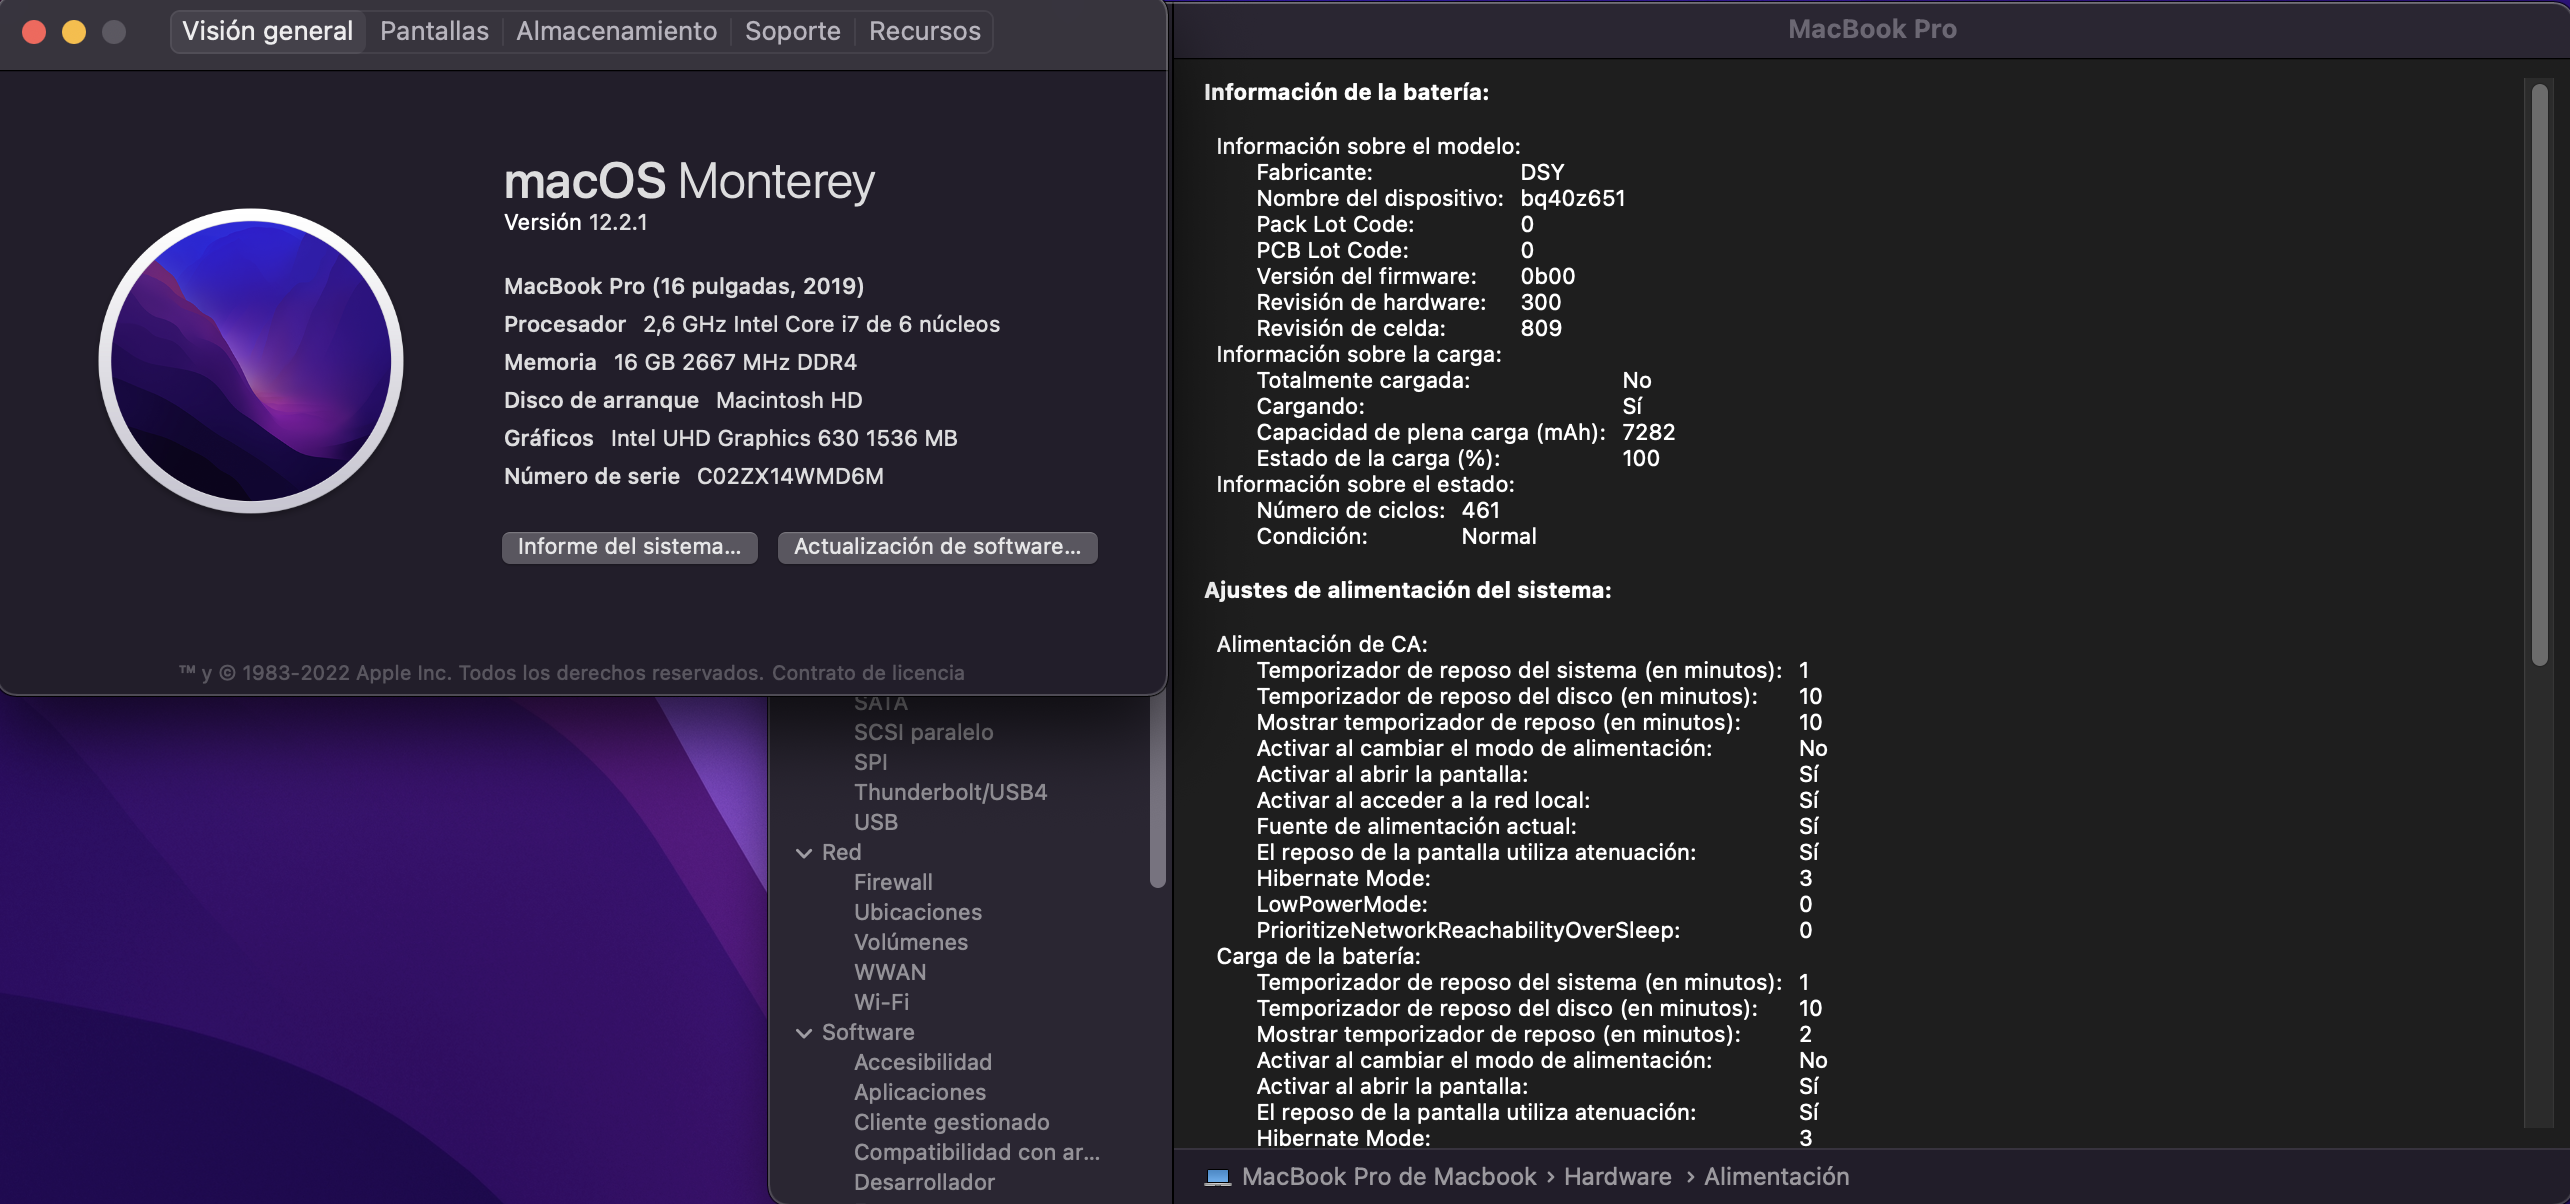Click the serial number C02ZX14WMD6M
The height and width of the screenshot is (1204, 2570).
pos(790,476)
